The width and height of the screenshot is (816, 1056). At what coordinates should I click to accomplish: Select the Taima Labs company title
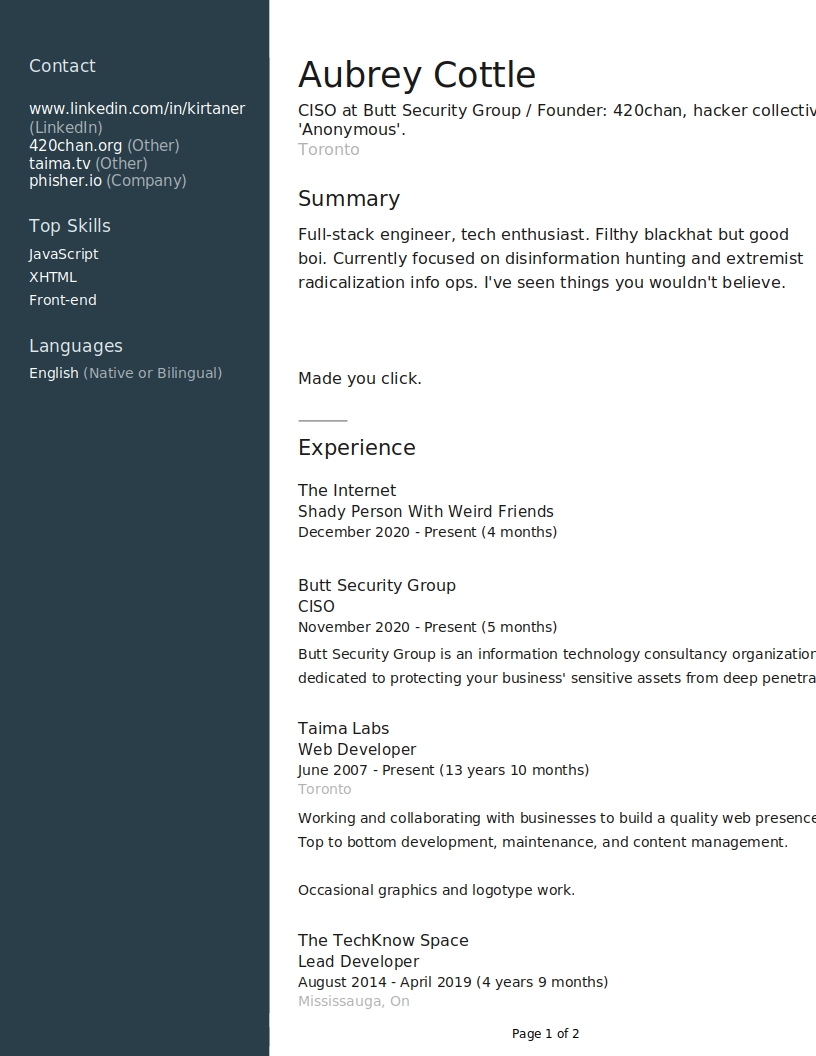(x=343, y=729)
